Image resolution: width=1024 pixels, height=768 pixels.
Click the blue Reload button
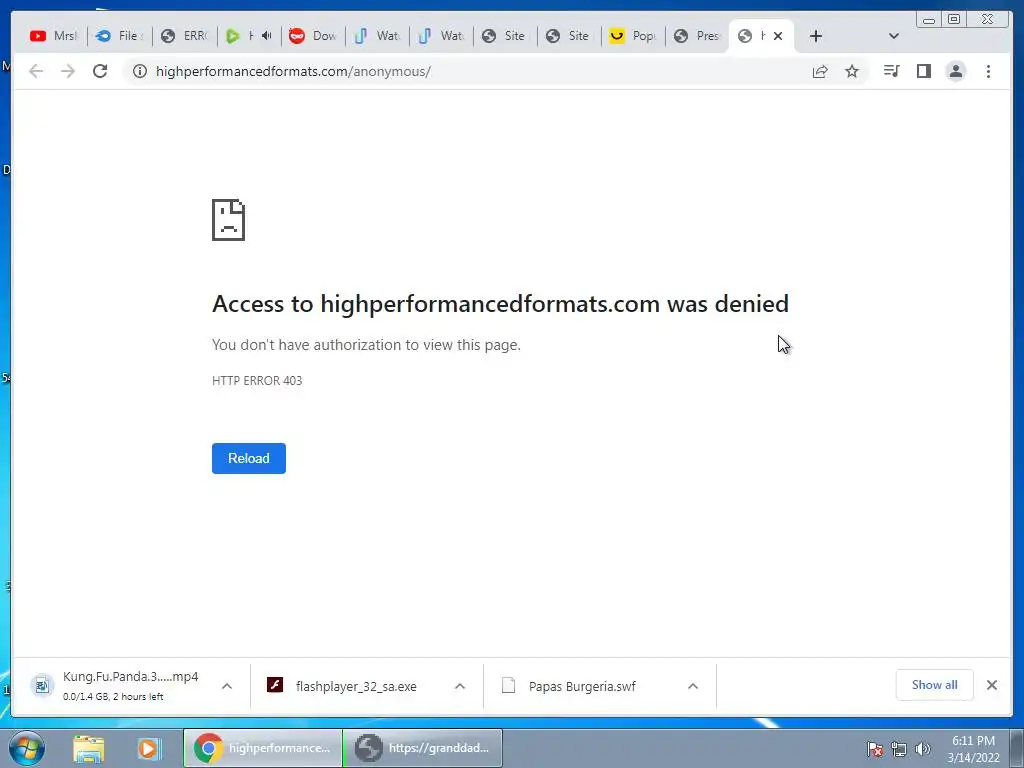coord(249,458)
